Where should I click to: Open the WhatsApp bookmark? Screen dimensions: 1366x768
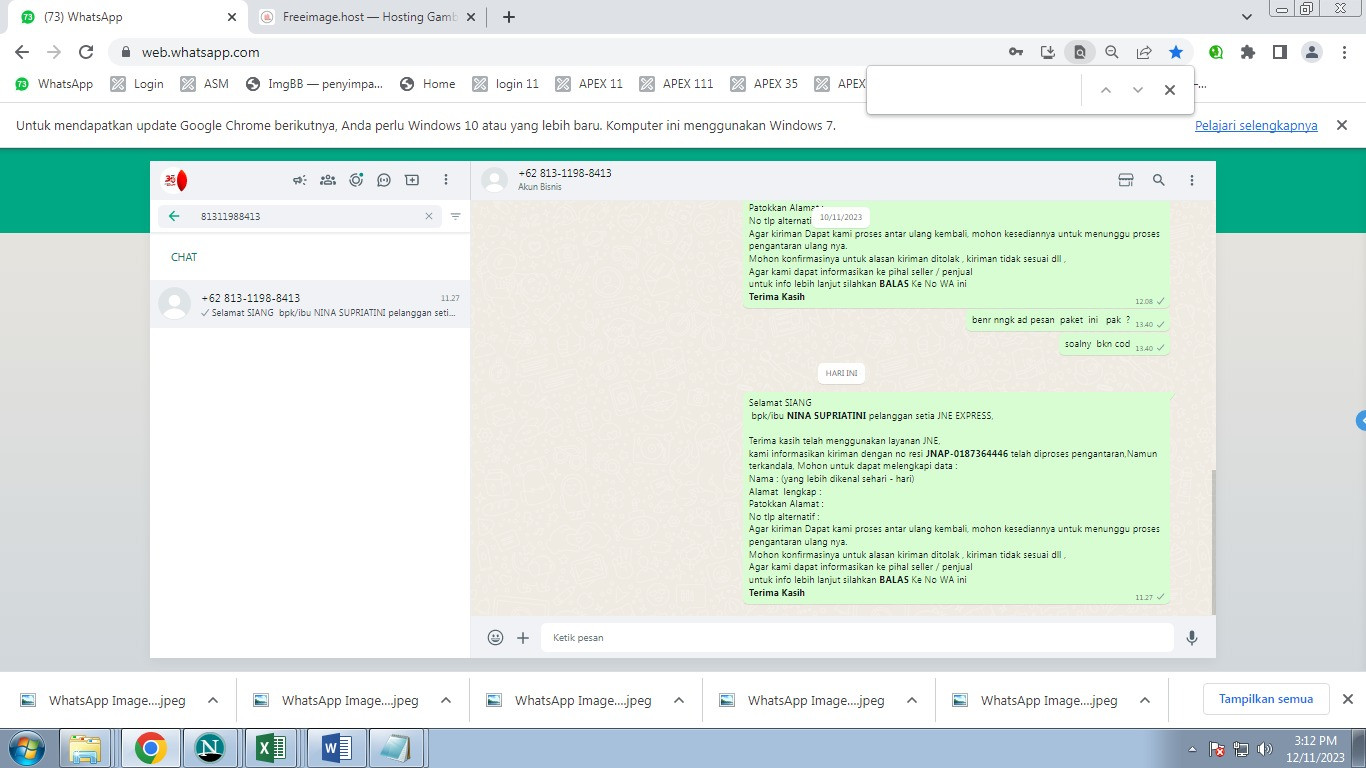pyautogui.click(x=54, y=84)
